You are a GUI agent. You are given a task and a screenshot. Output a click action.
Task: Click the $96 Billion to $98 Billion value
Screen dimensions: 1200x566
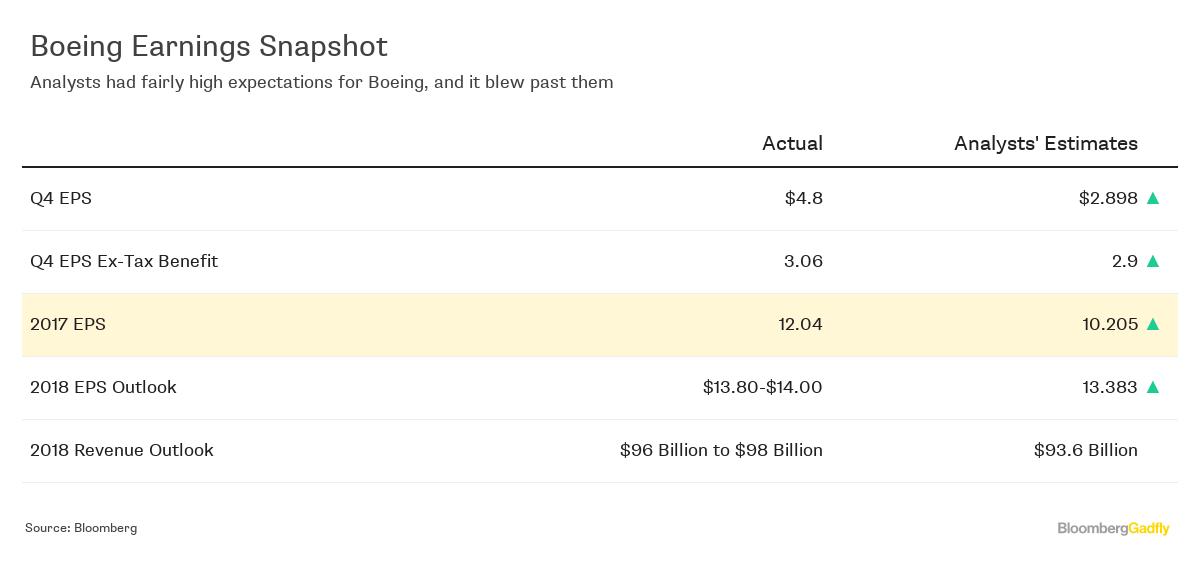point(721,450)
